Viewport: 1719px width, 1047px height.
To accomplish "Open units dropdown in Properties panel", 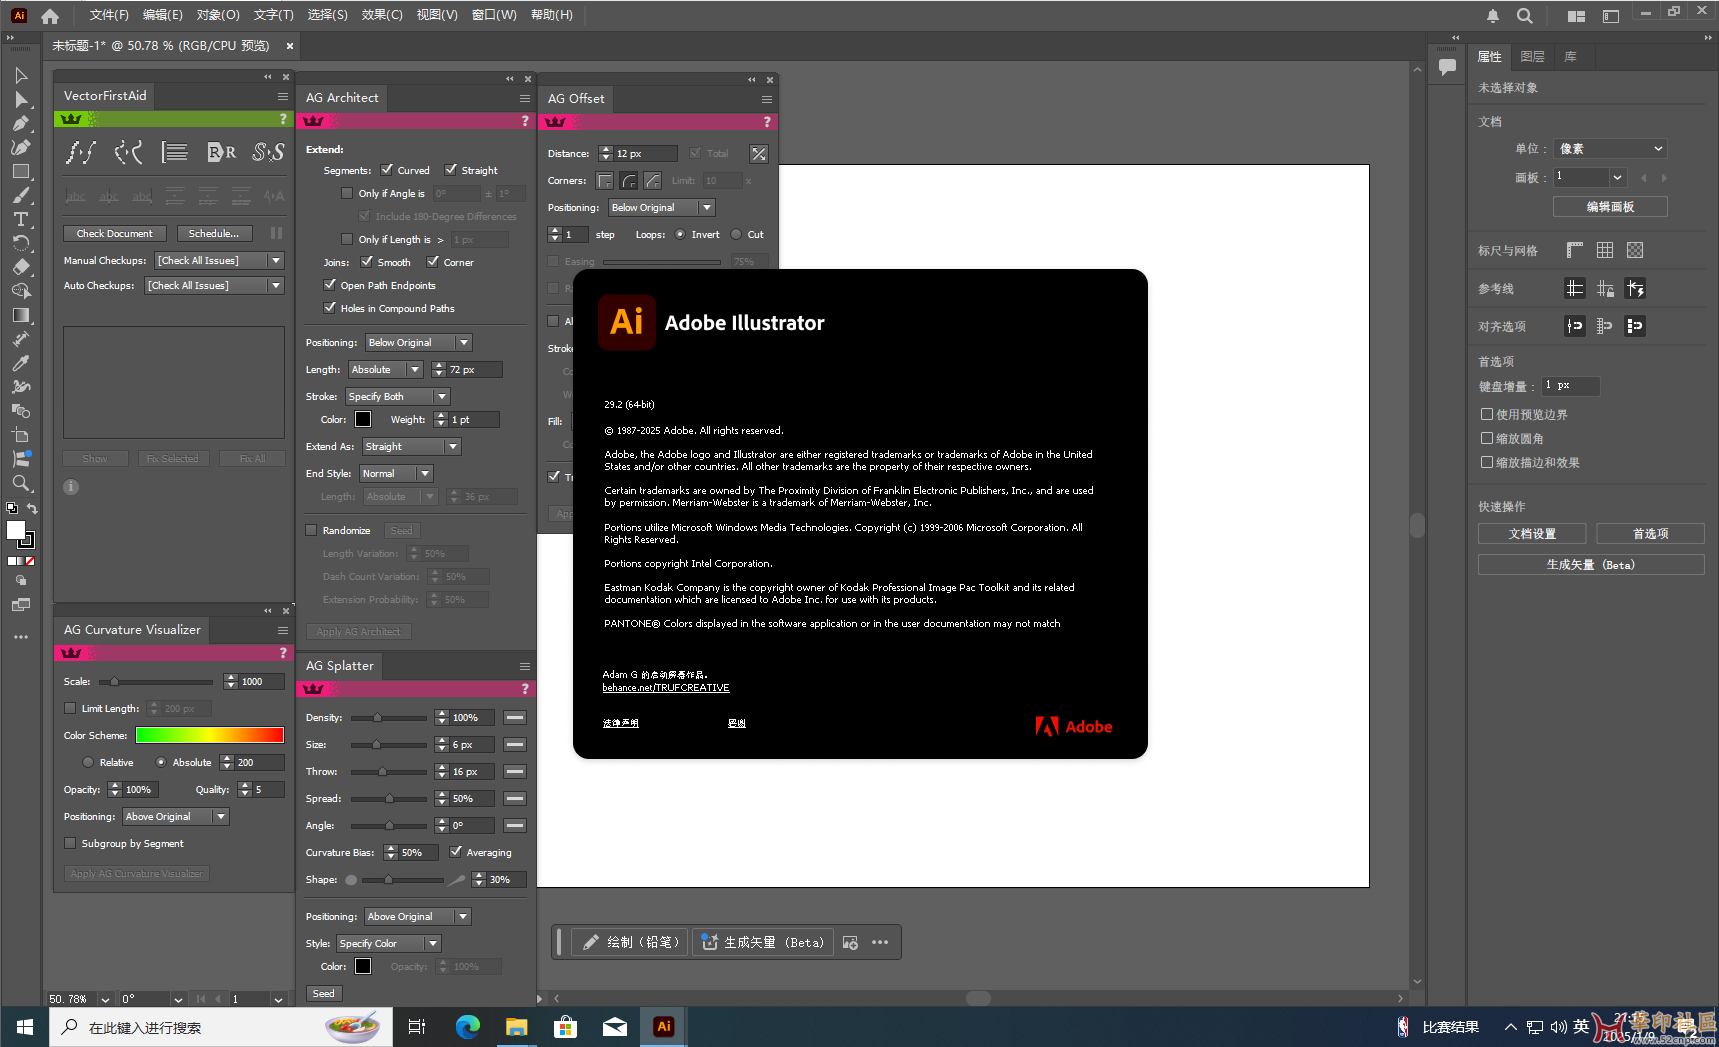I will click(x=1610, y=148).
